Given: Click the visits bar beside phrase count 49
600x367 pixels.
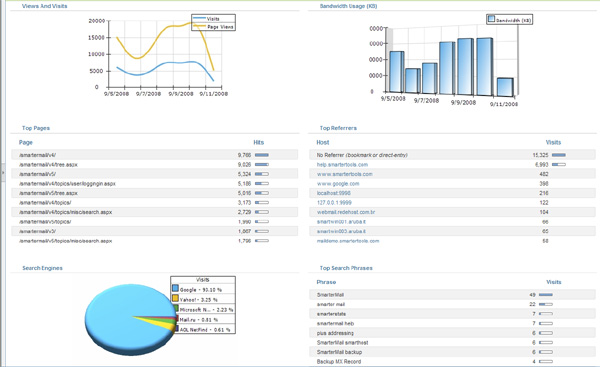Looking at the screenshot, I should pos(546,295).
